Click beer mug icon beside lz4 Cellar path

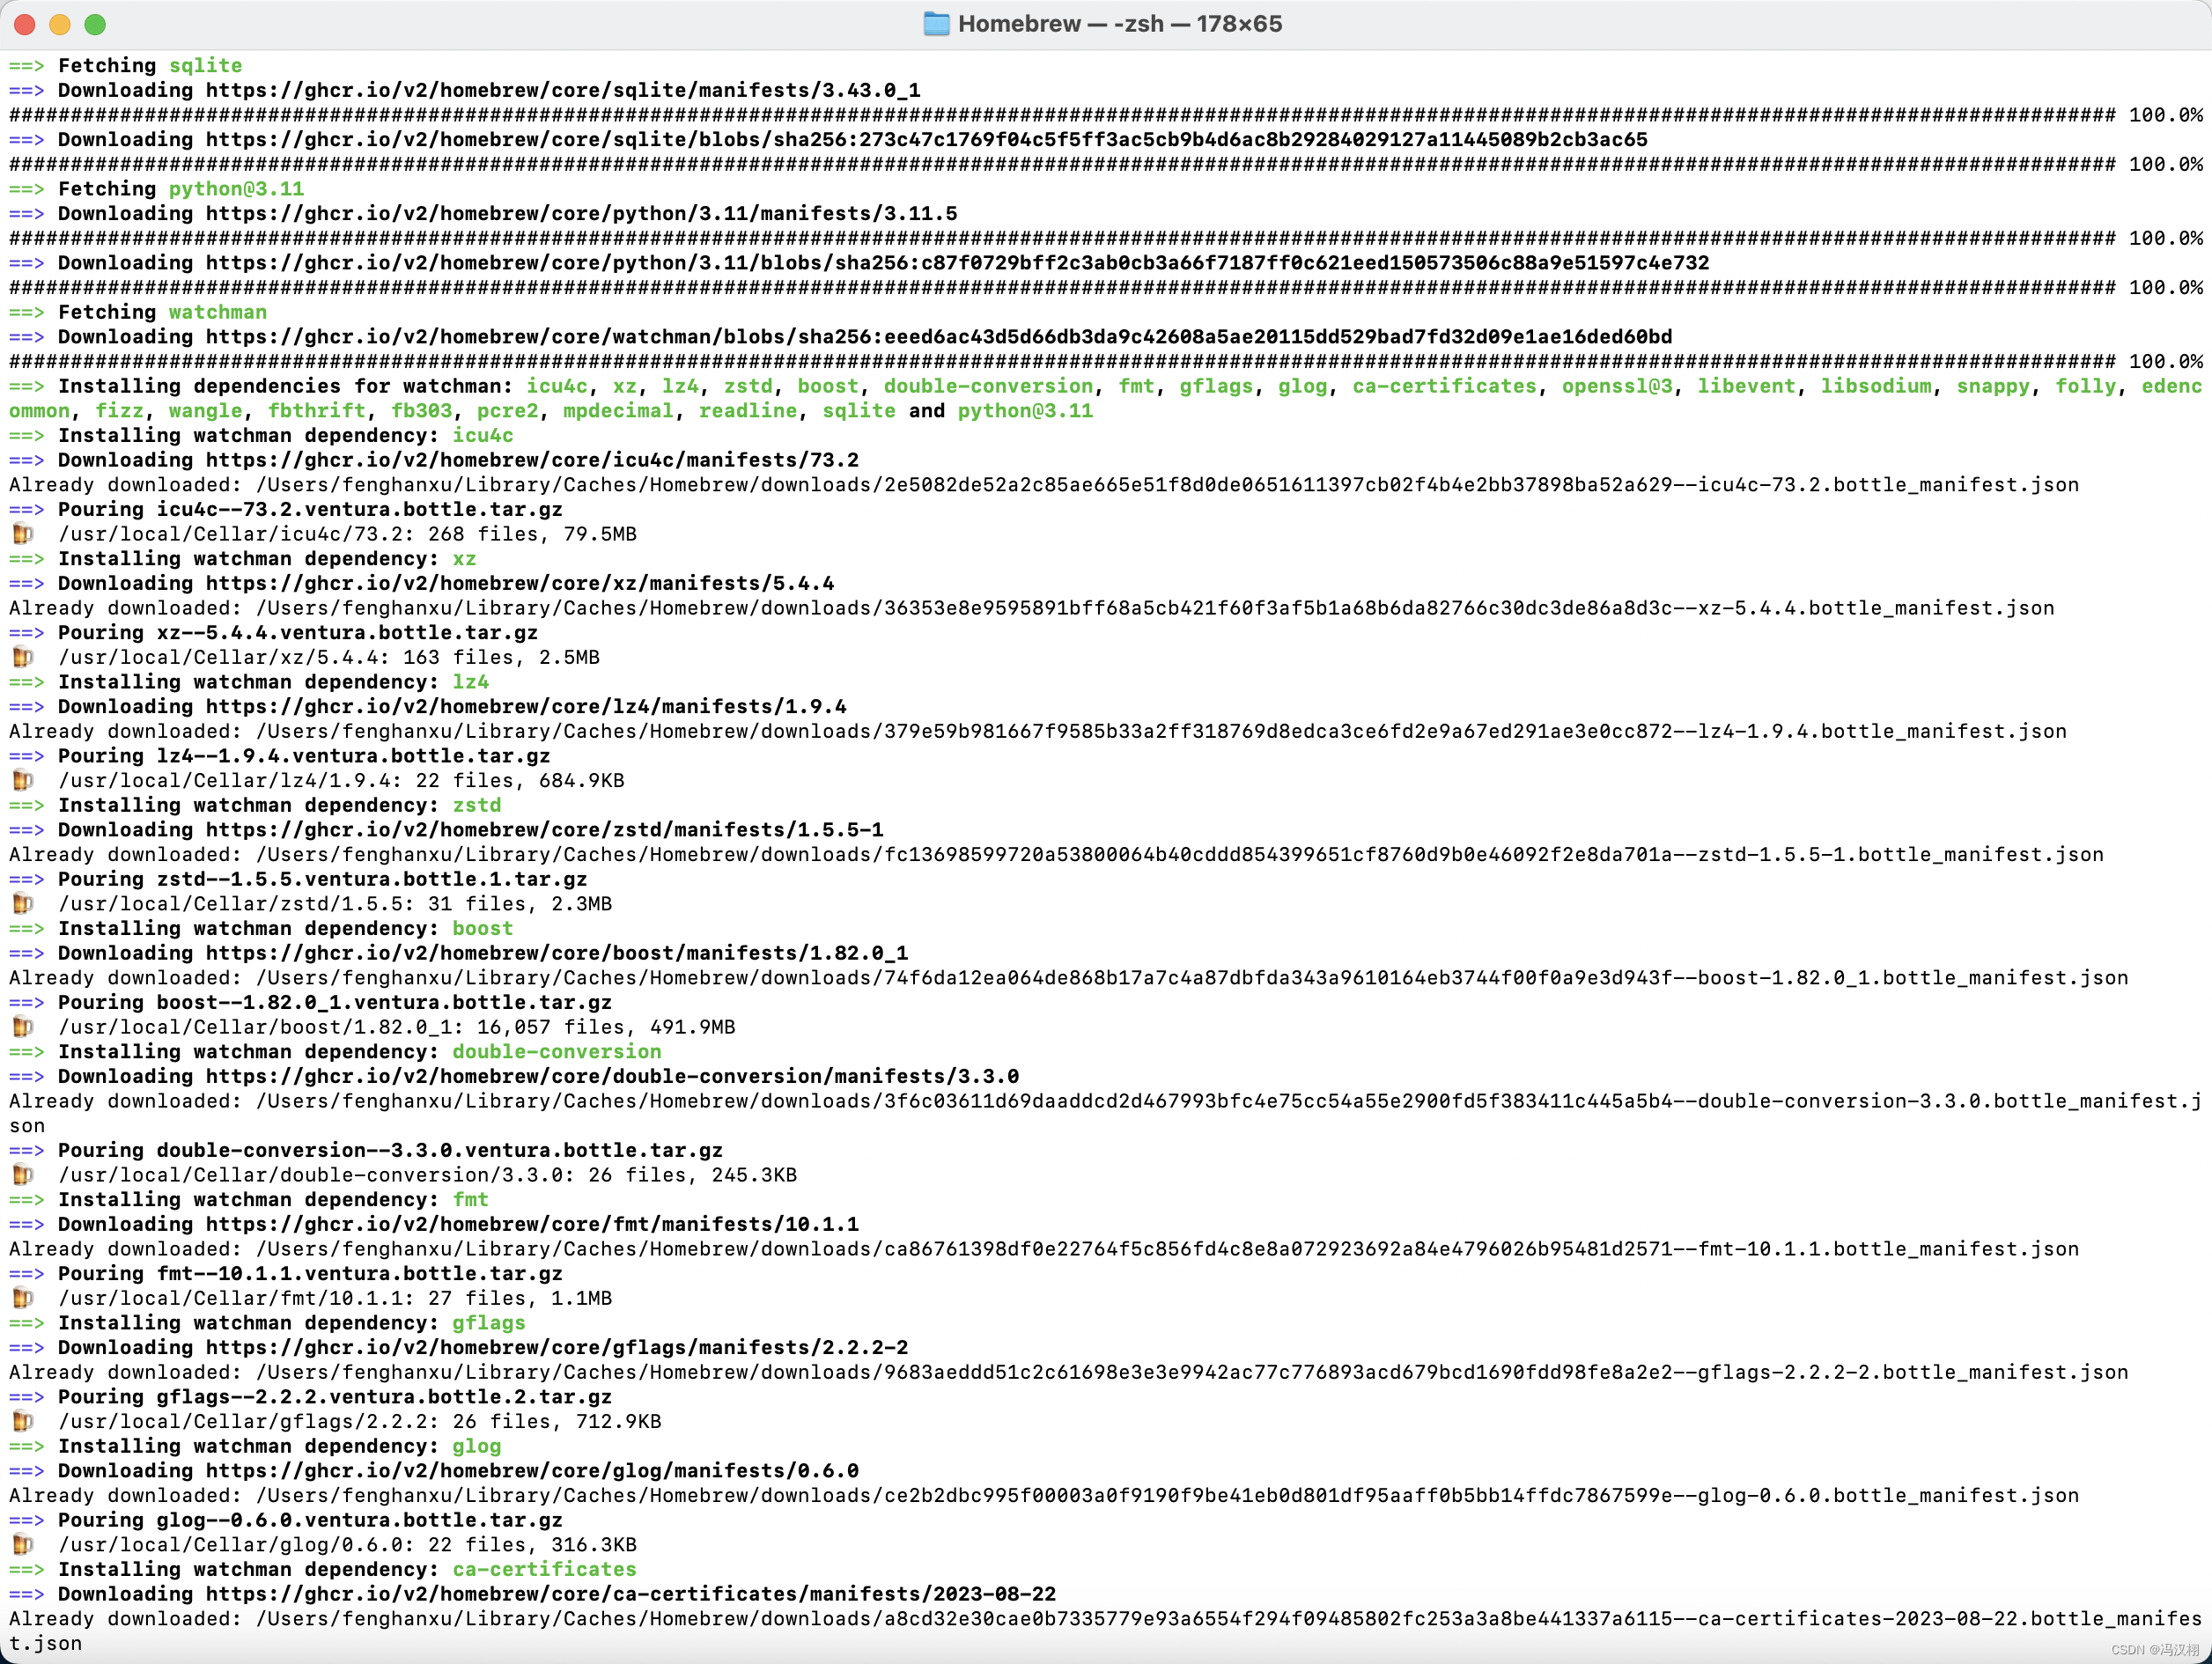coord(22,780)
